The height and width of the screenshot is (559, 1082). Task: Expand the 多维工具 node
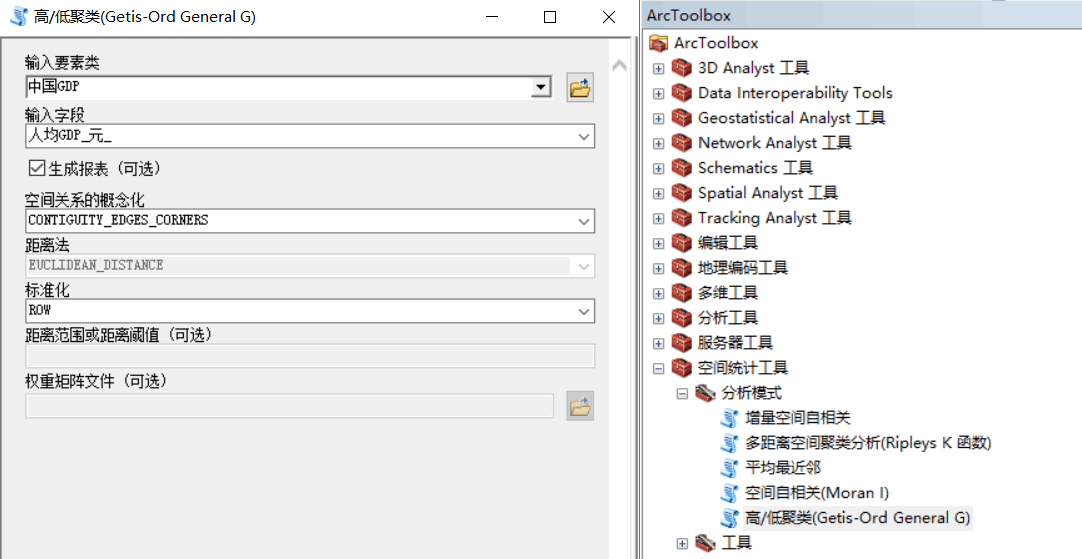tap(658, 293)
